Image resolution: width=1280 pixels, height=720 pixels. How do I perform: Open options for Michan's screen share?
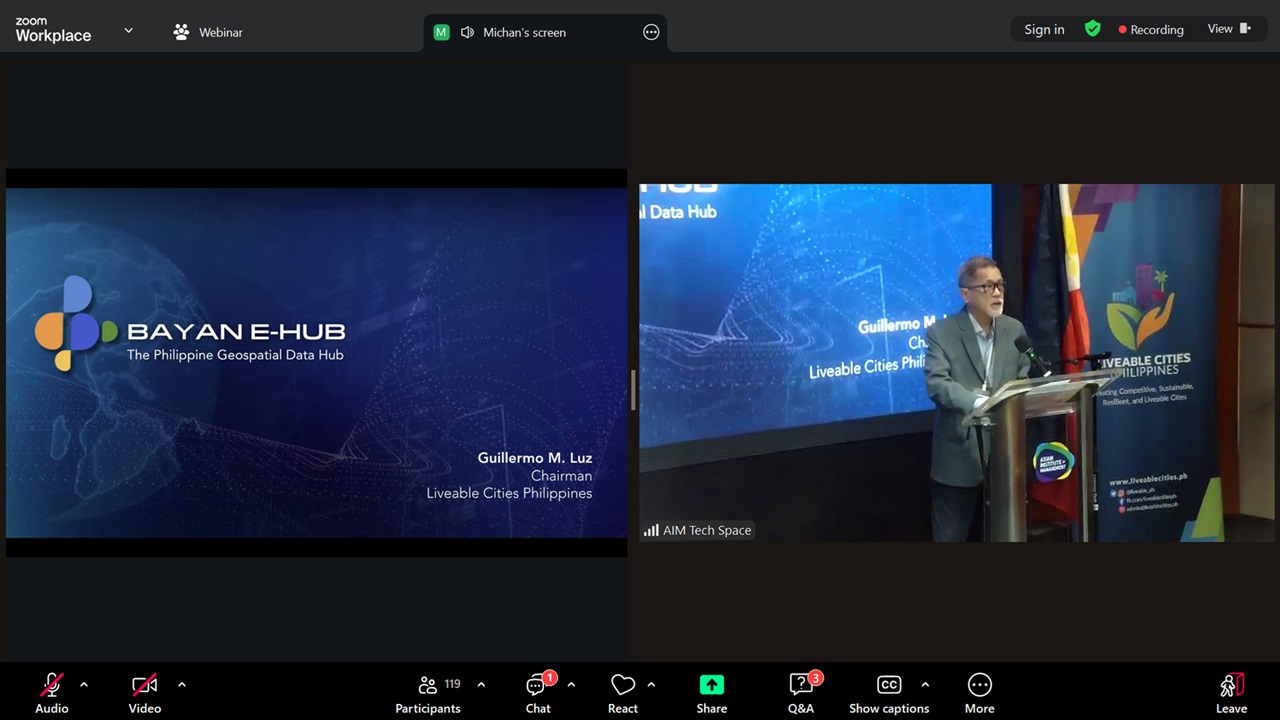coord(651,32)
